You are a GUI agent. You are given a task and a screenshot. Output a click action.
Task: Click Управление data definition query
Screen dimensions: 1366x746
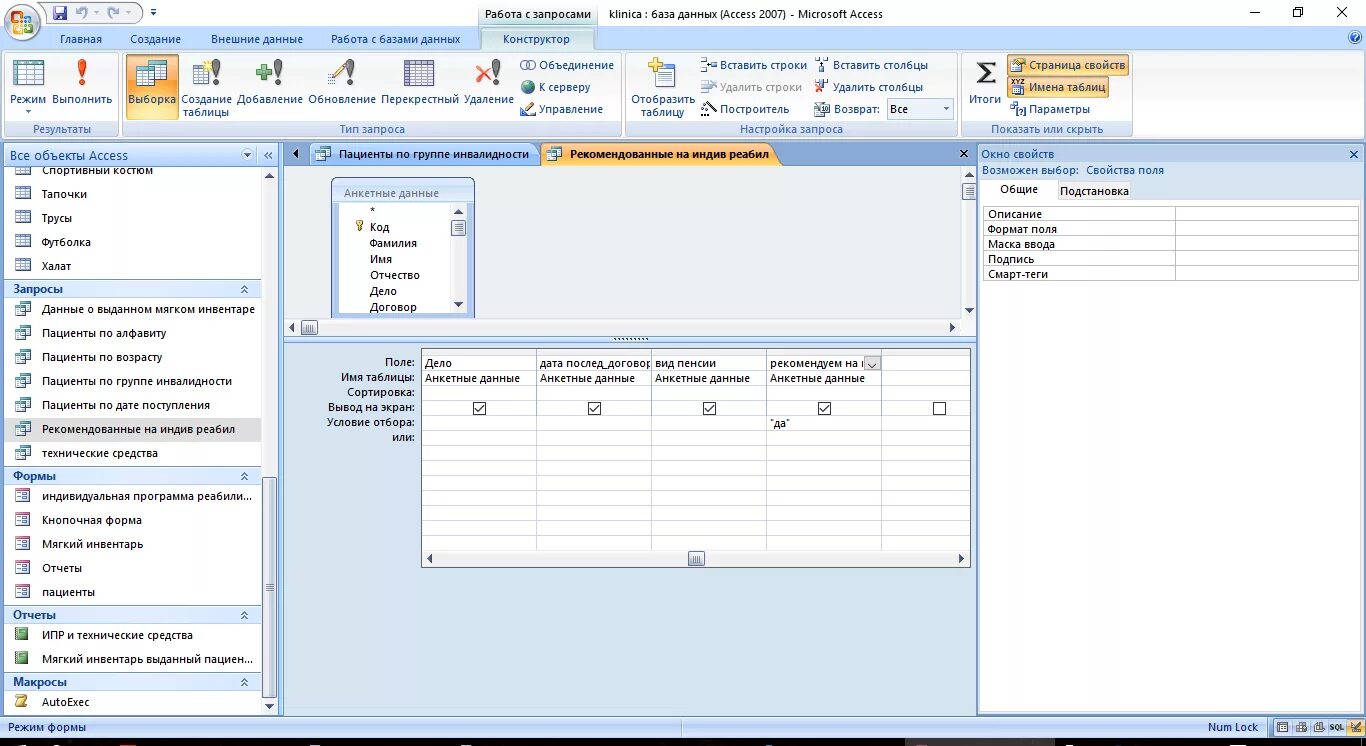(562, 109)
